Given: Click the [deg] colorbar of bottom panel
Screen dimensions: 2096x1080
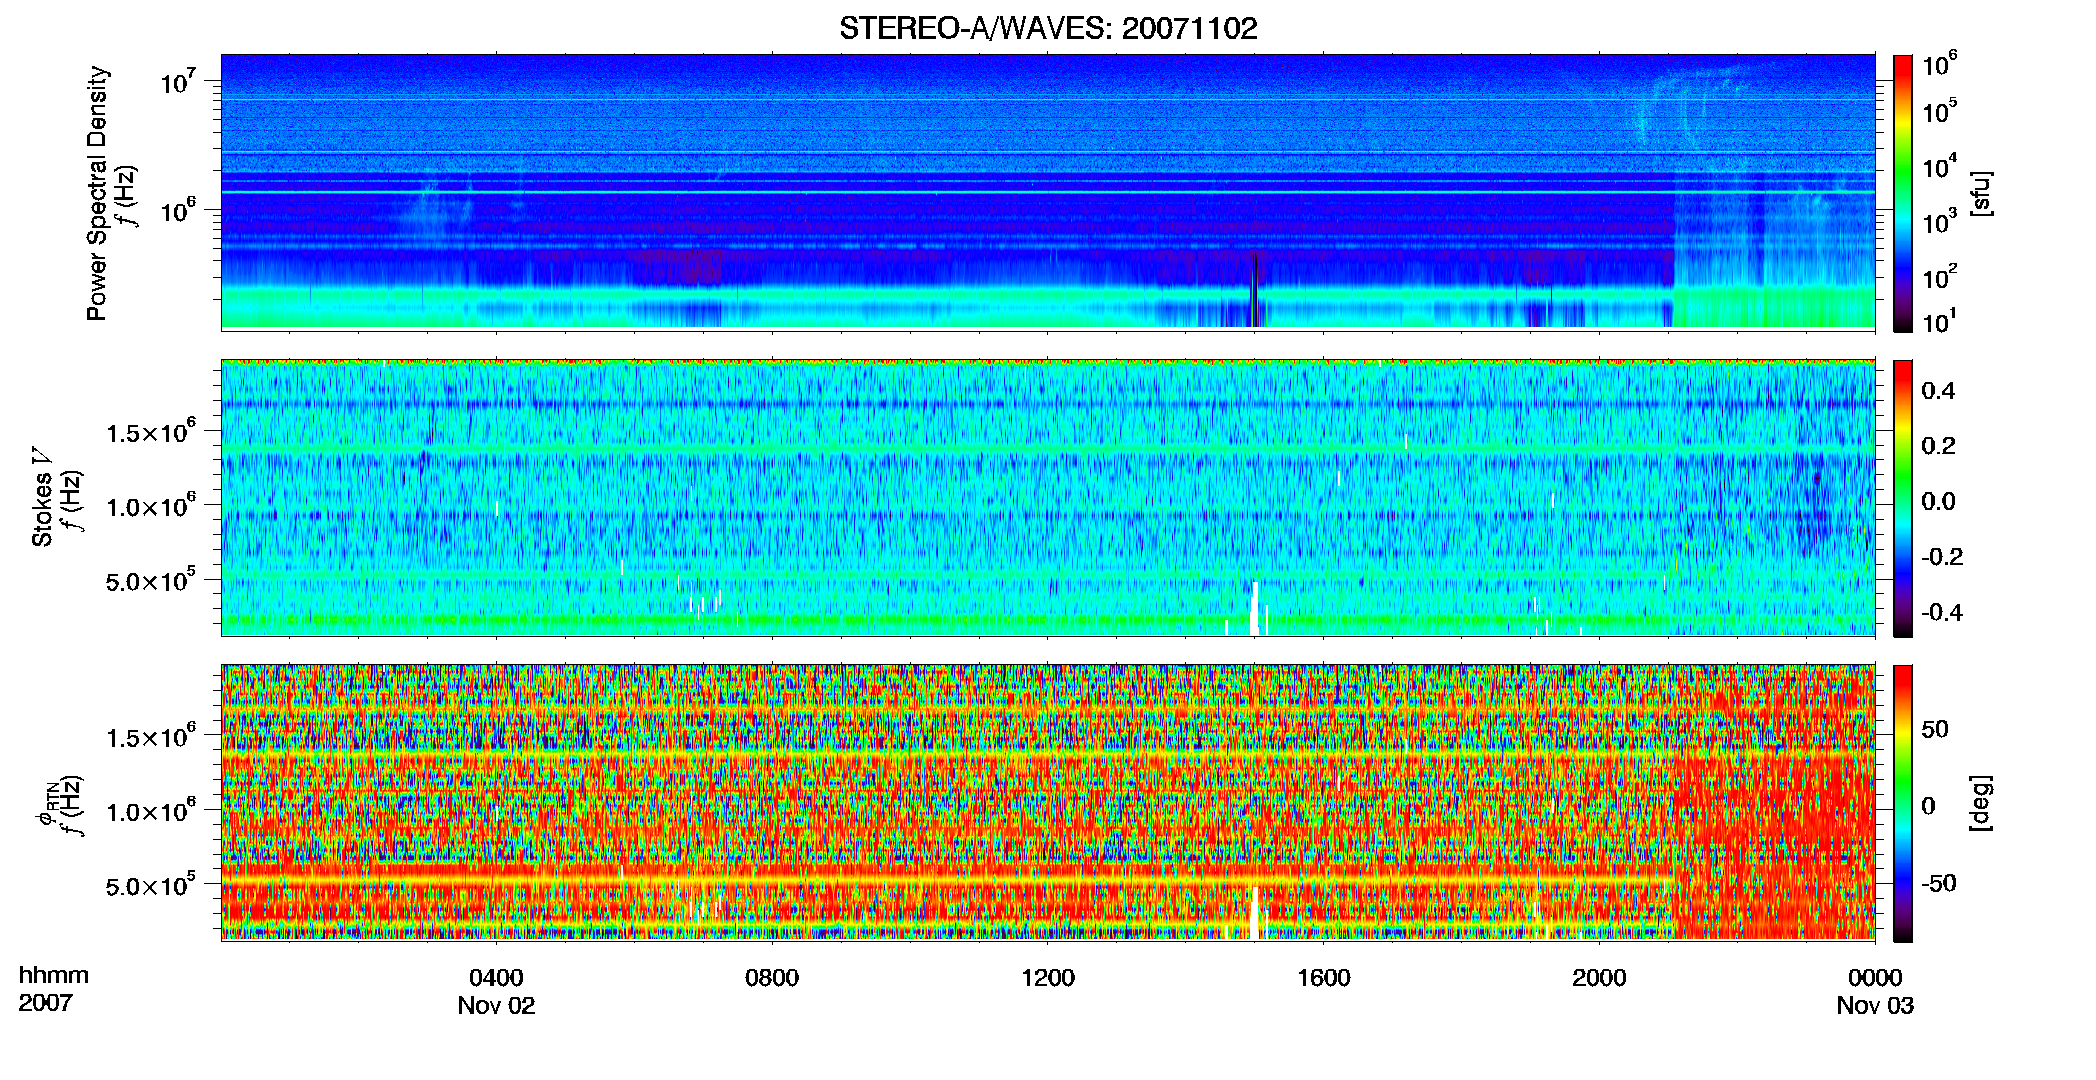Looking at the screenshot, I should 1903,803.
